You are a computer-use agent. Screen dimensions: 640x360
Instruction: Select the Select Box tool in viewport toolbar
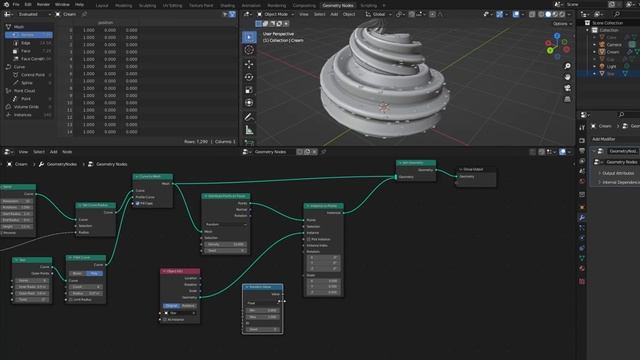click(249, 37)
